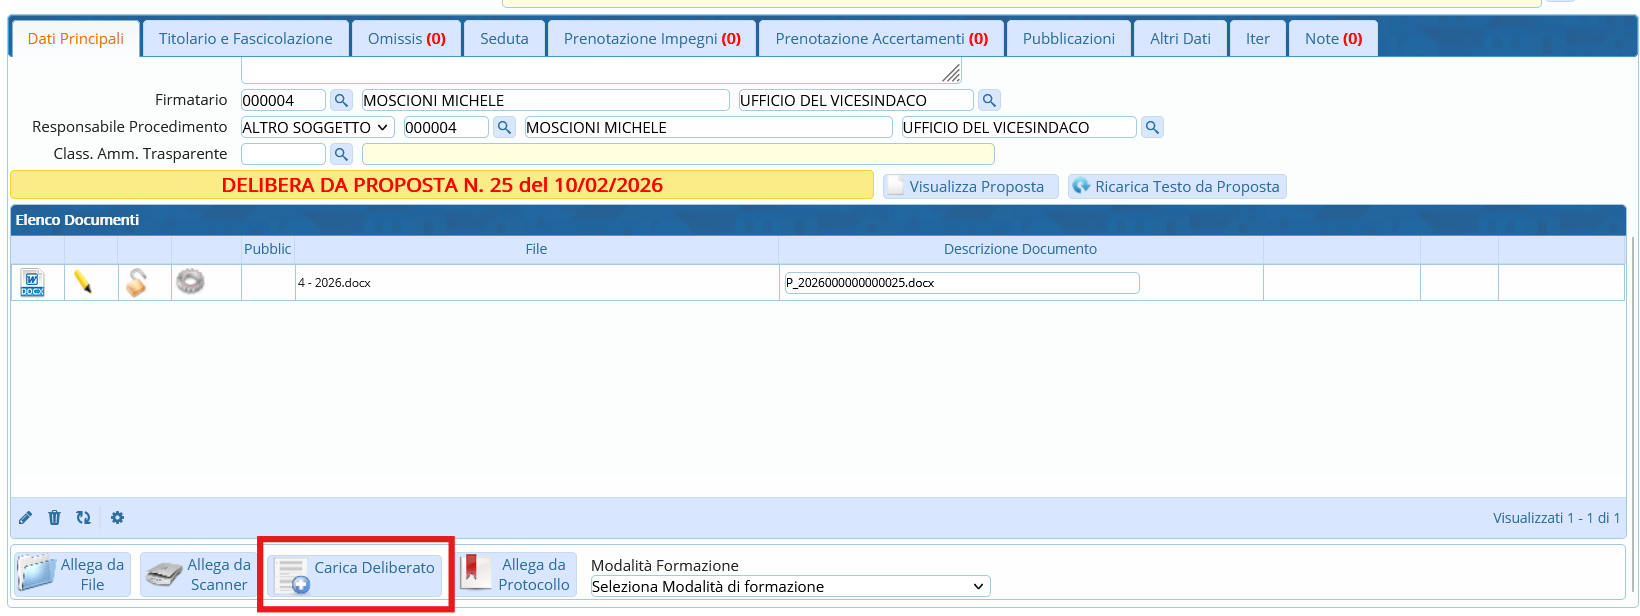Screen dimensions: 1640x616
Task: Click the pencil edit icon in the grid footer
Action: 26,518
